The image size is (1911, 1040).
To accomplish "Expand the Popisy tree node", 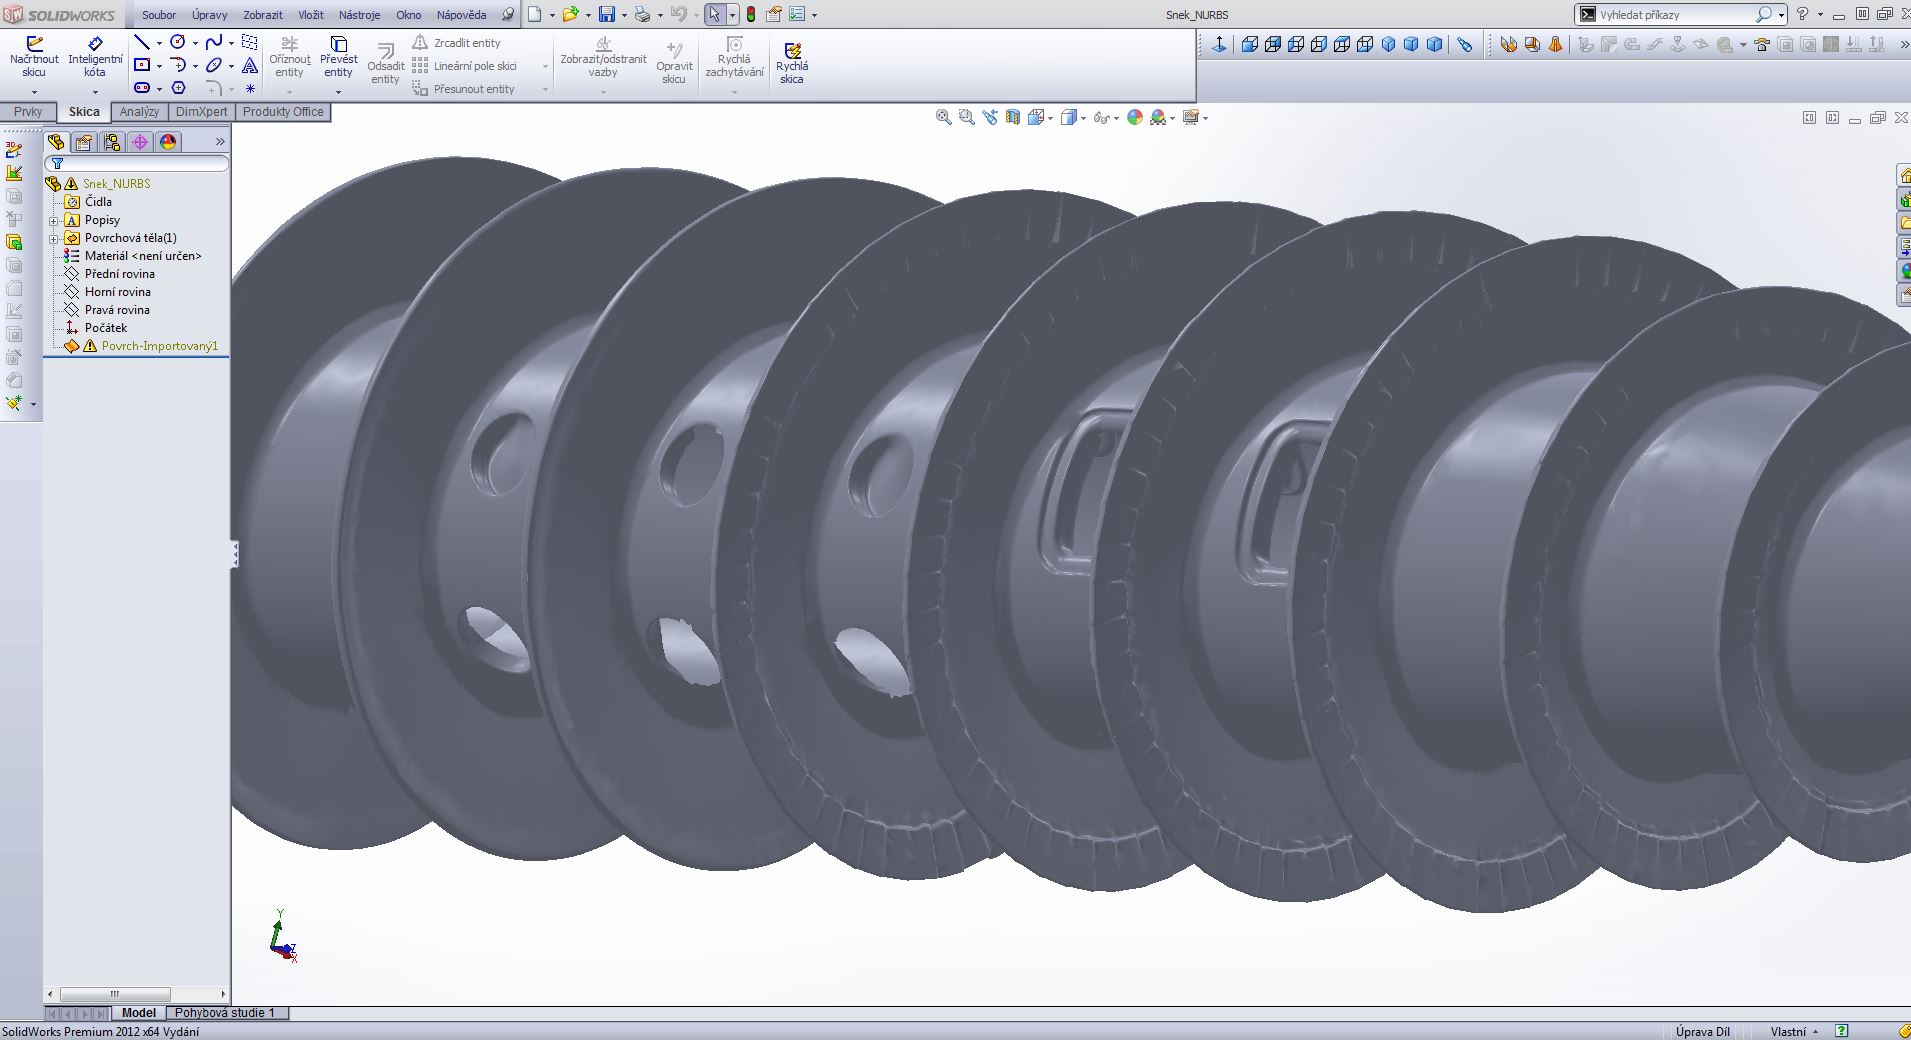I will pyautogui.click(x=54, y=220).
